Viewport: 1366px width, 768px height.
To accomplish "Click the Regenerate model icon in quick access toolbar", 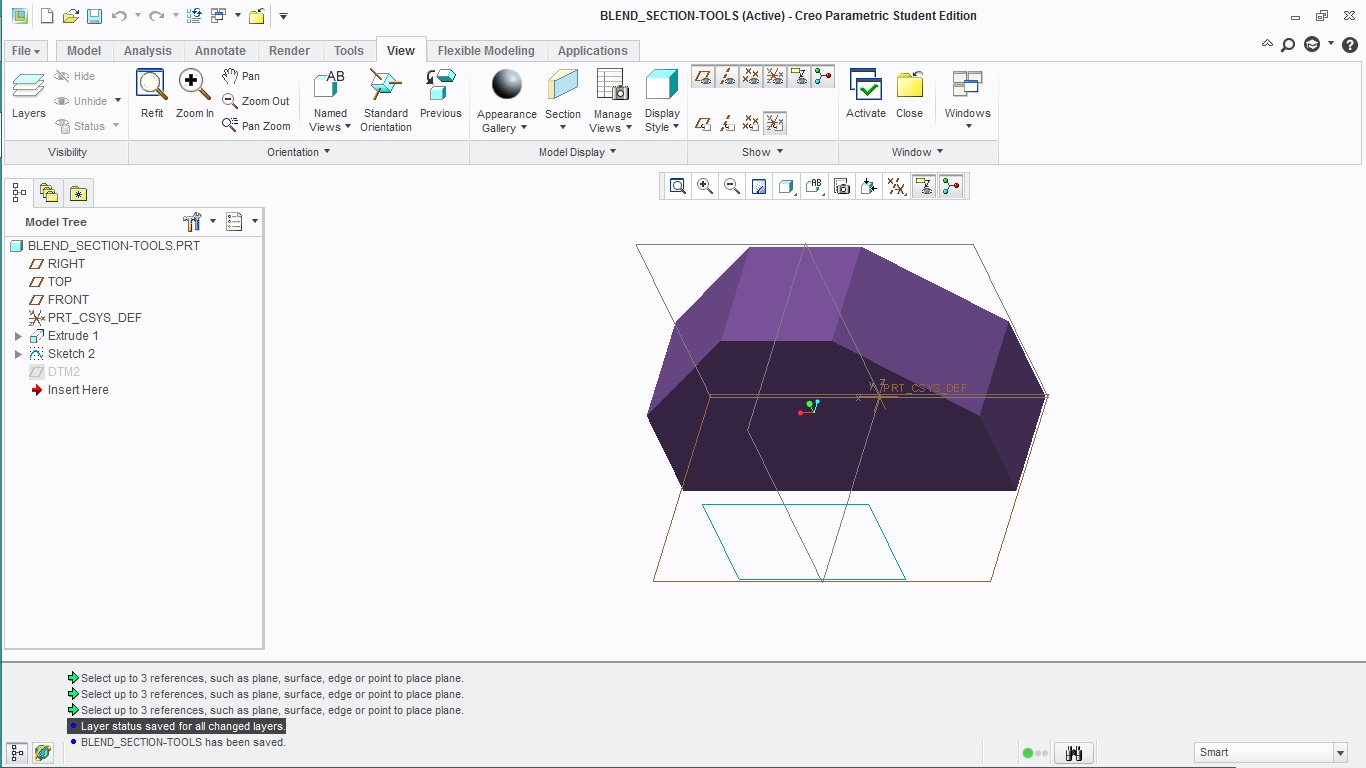I will 194,16.
